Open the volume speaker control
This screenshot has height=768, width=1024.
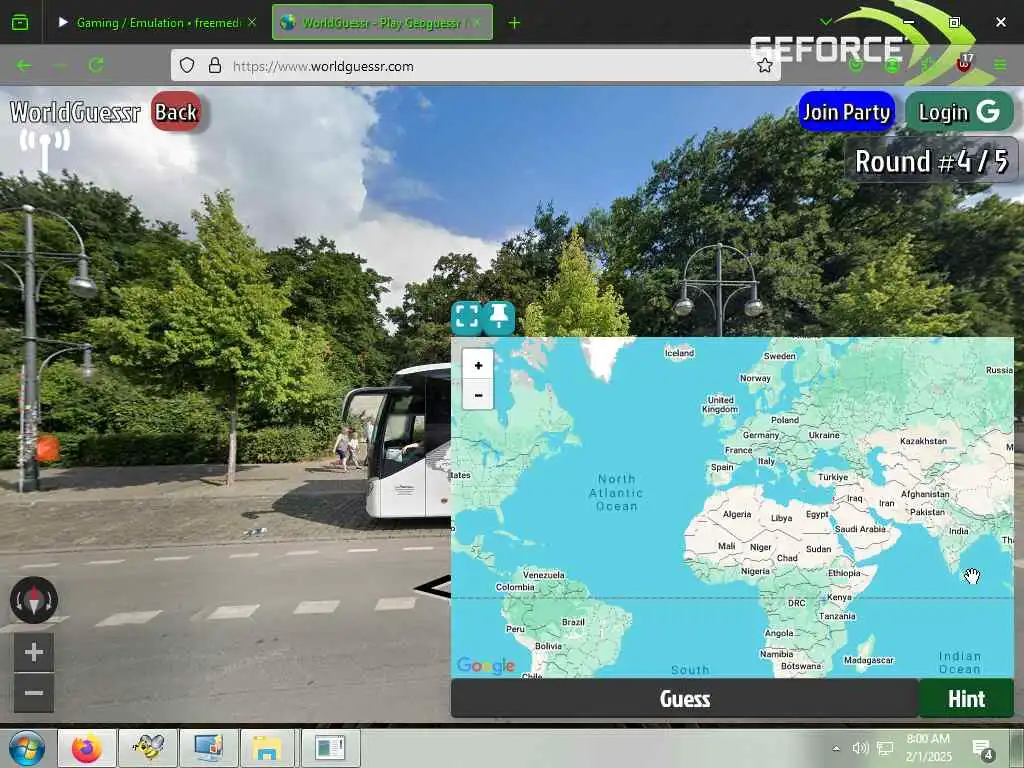click(860, 748)
